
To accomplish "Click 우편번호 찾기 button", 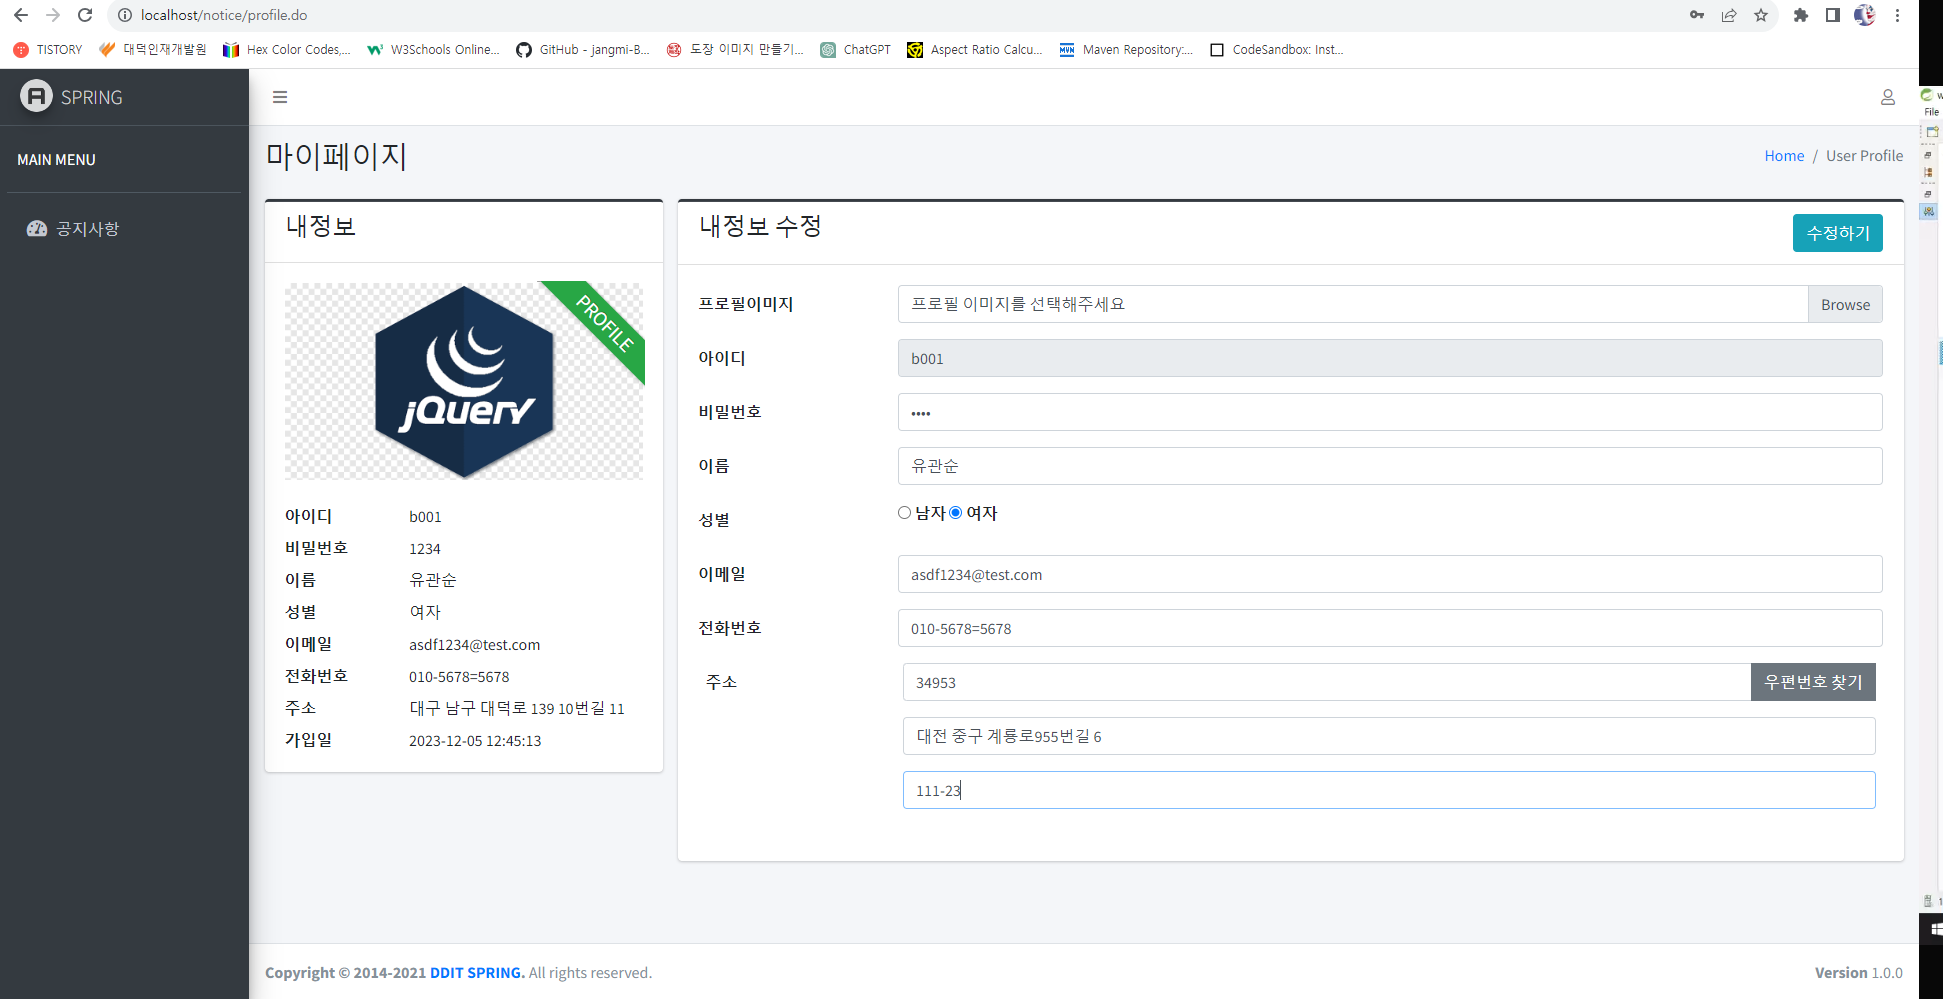I will coord(1813,682).
